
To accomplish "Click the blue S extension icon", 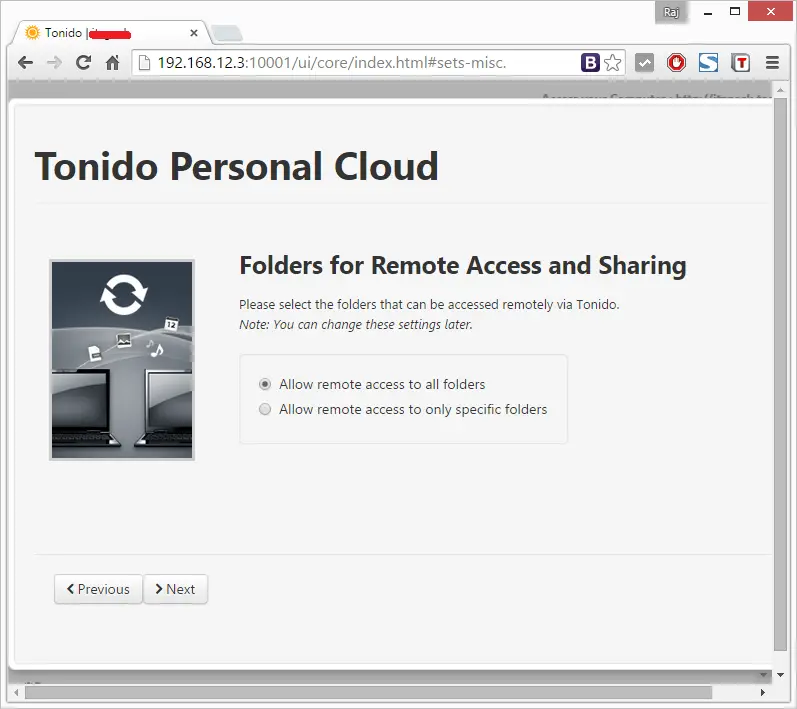I will (x=708, y=63).
